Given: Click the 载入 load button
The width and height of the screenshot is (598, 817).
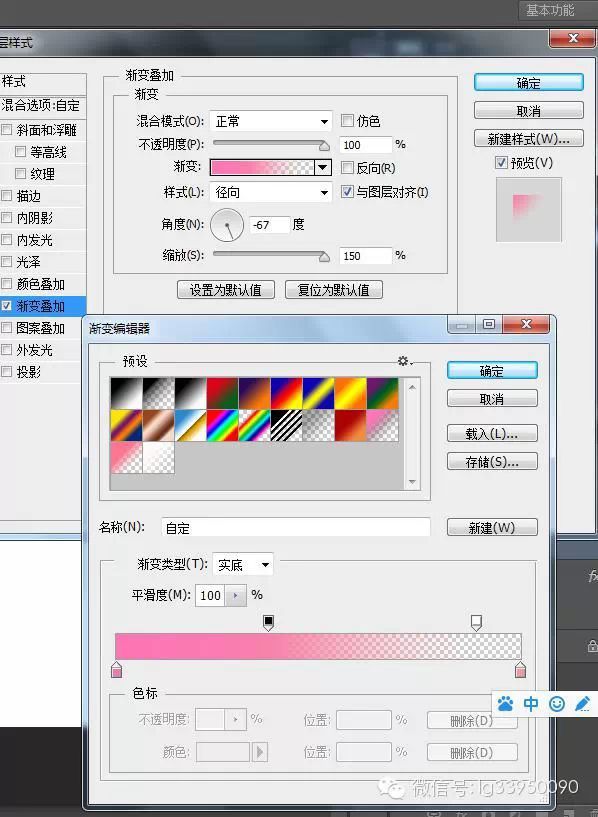Looking at the screenshot, I should [492, 434].
